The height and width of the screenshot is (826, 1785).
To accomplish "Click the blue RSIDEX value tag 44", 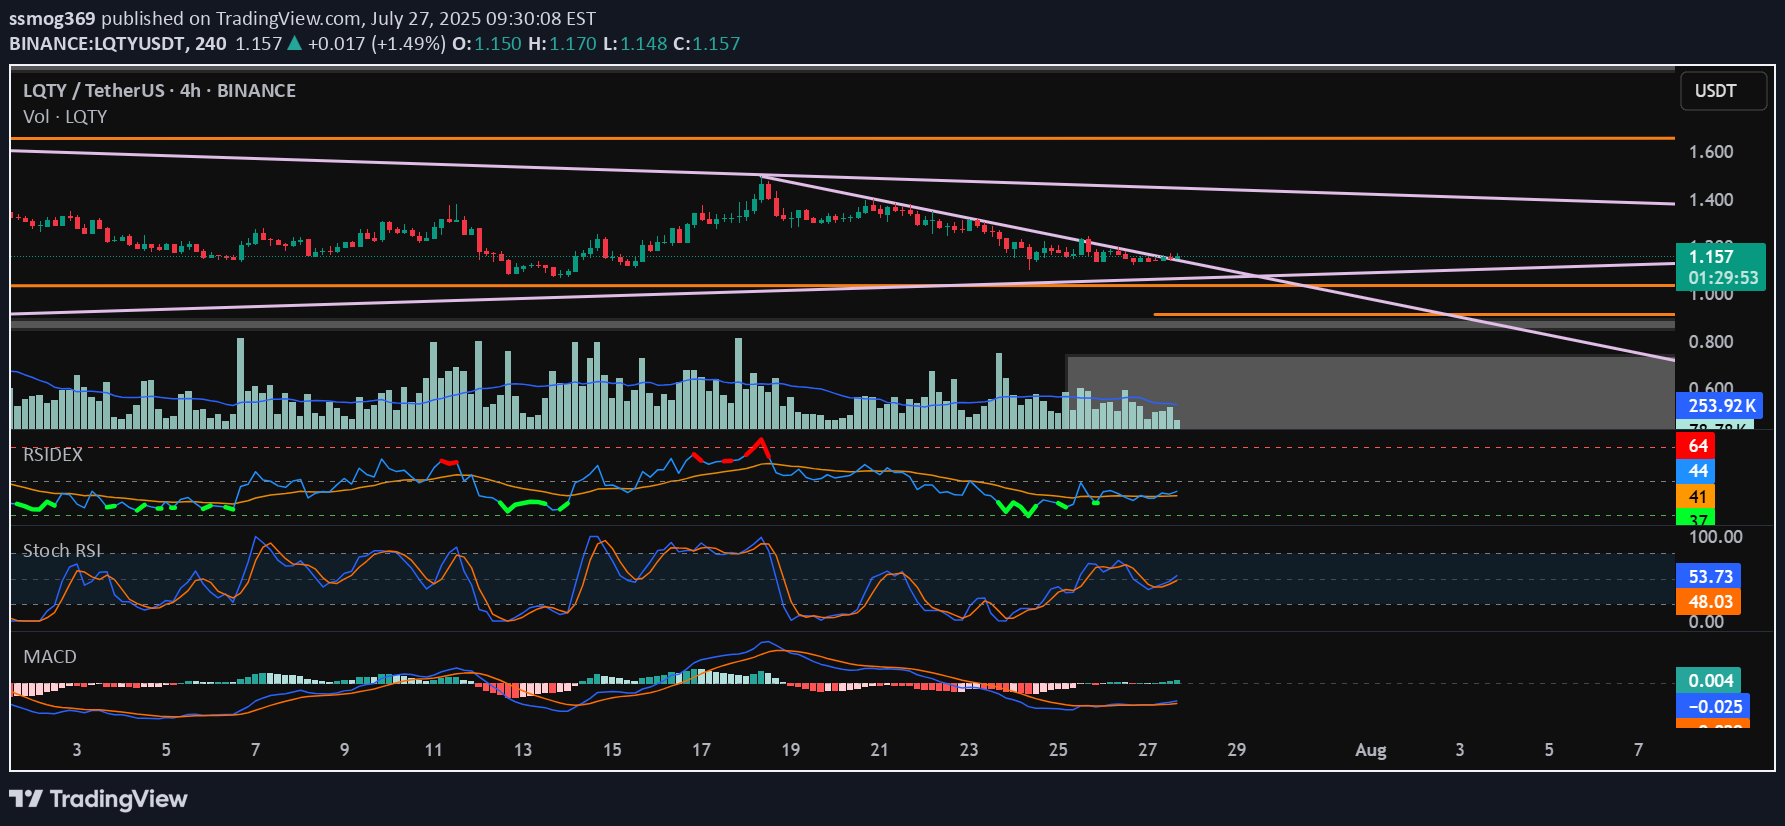I will pos(1697,471).
